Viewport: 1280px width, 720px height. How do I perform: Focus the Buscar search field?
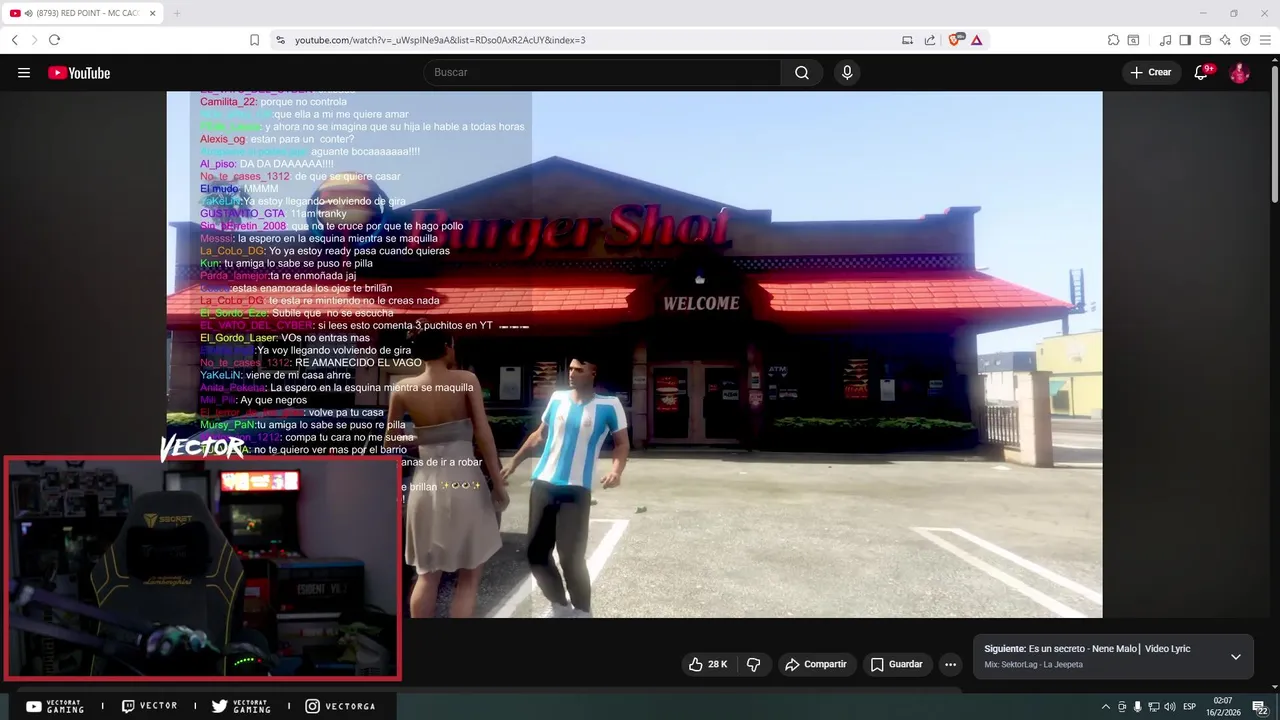click(603, 72)
